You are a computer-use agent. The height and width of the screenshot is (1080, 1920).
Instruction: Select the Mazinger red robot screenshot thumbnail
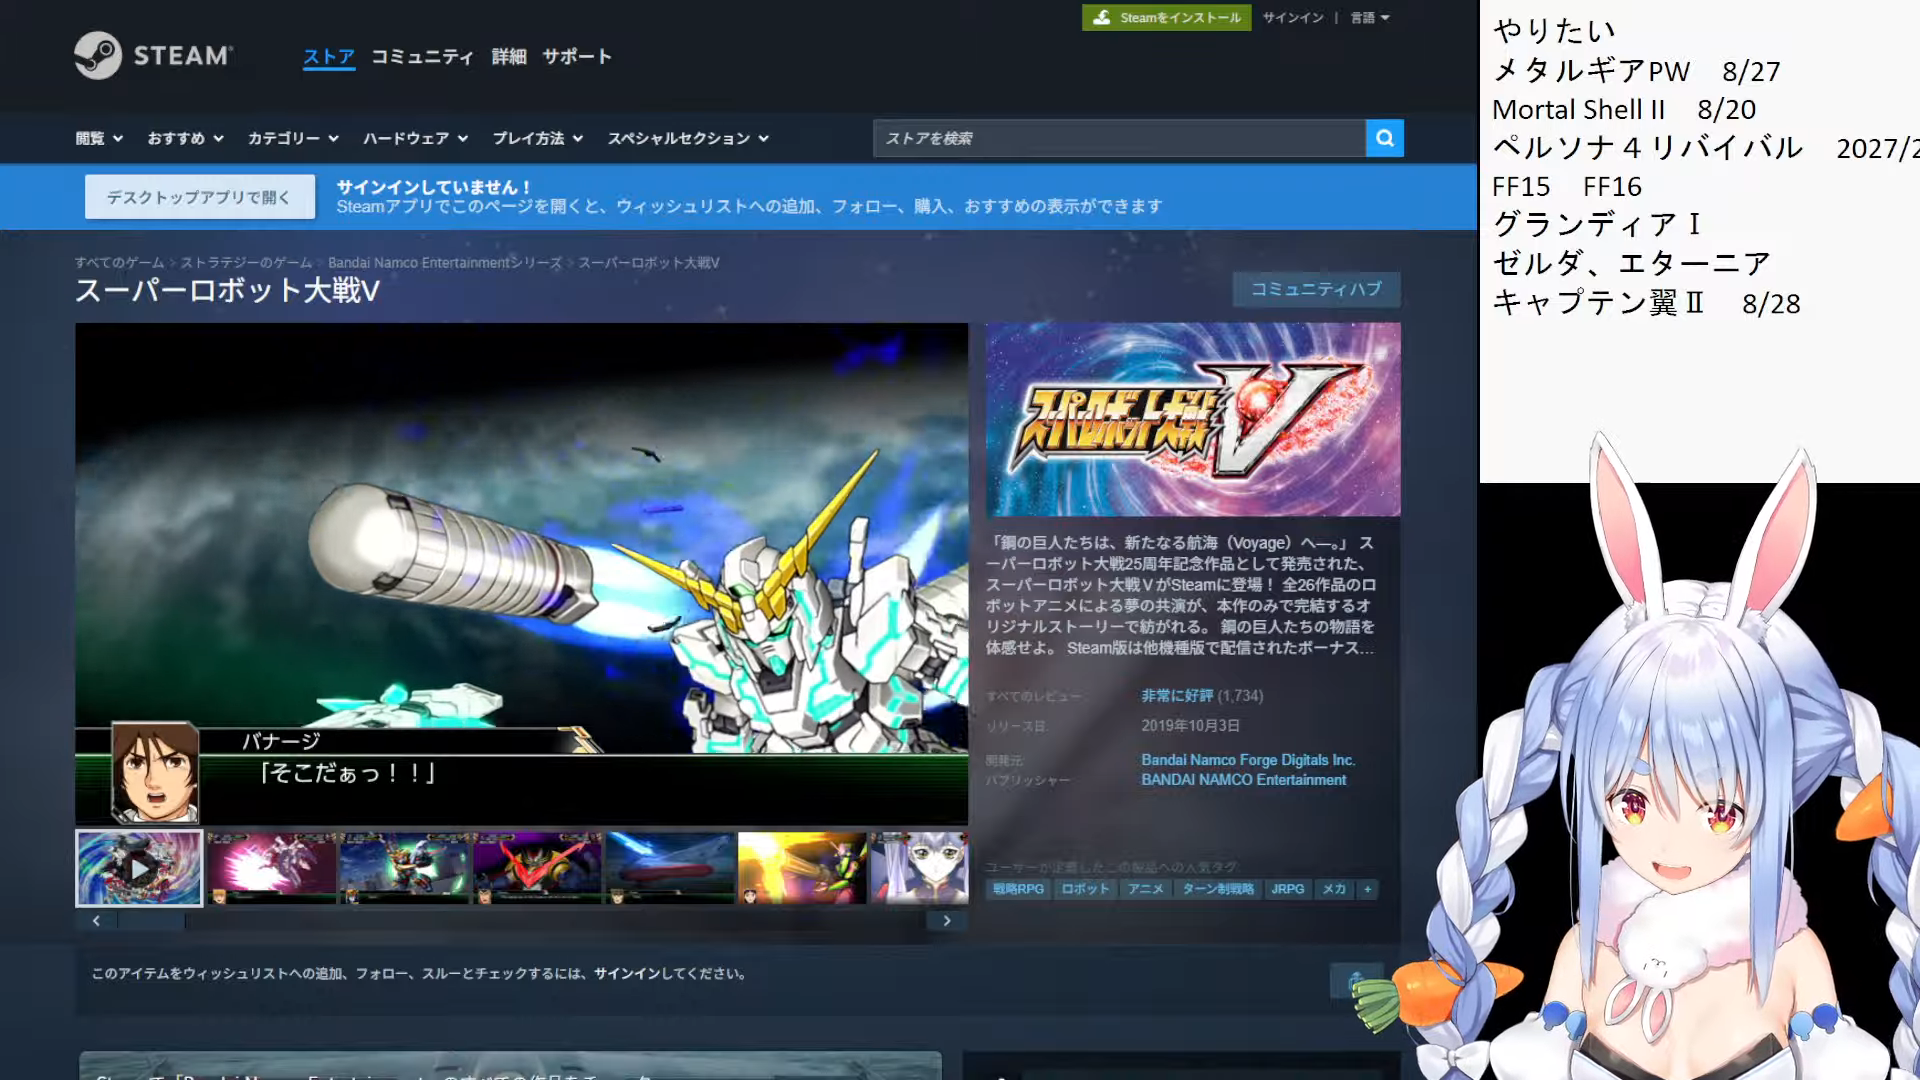(x=538, y=868)
